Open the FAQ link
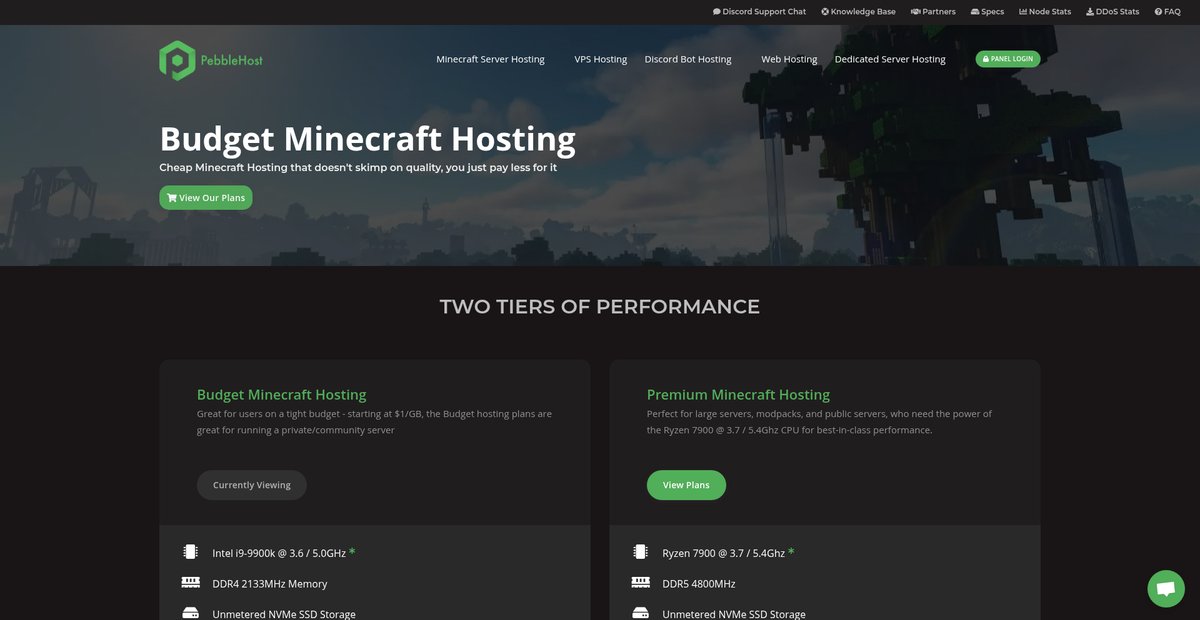Screen dimensions: 1200x620 click(1167, 12)
